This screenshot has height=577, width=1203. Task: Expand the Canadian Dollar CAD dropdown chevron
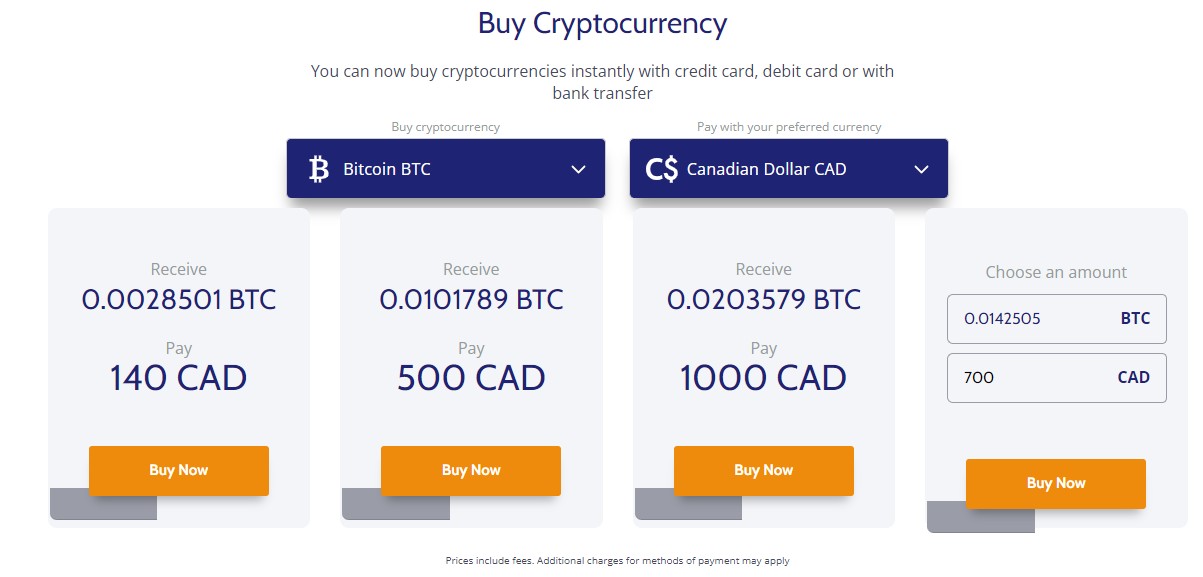pos(921,169)
